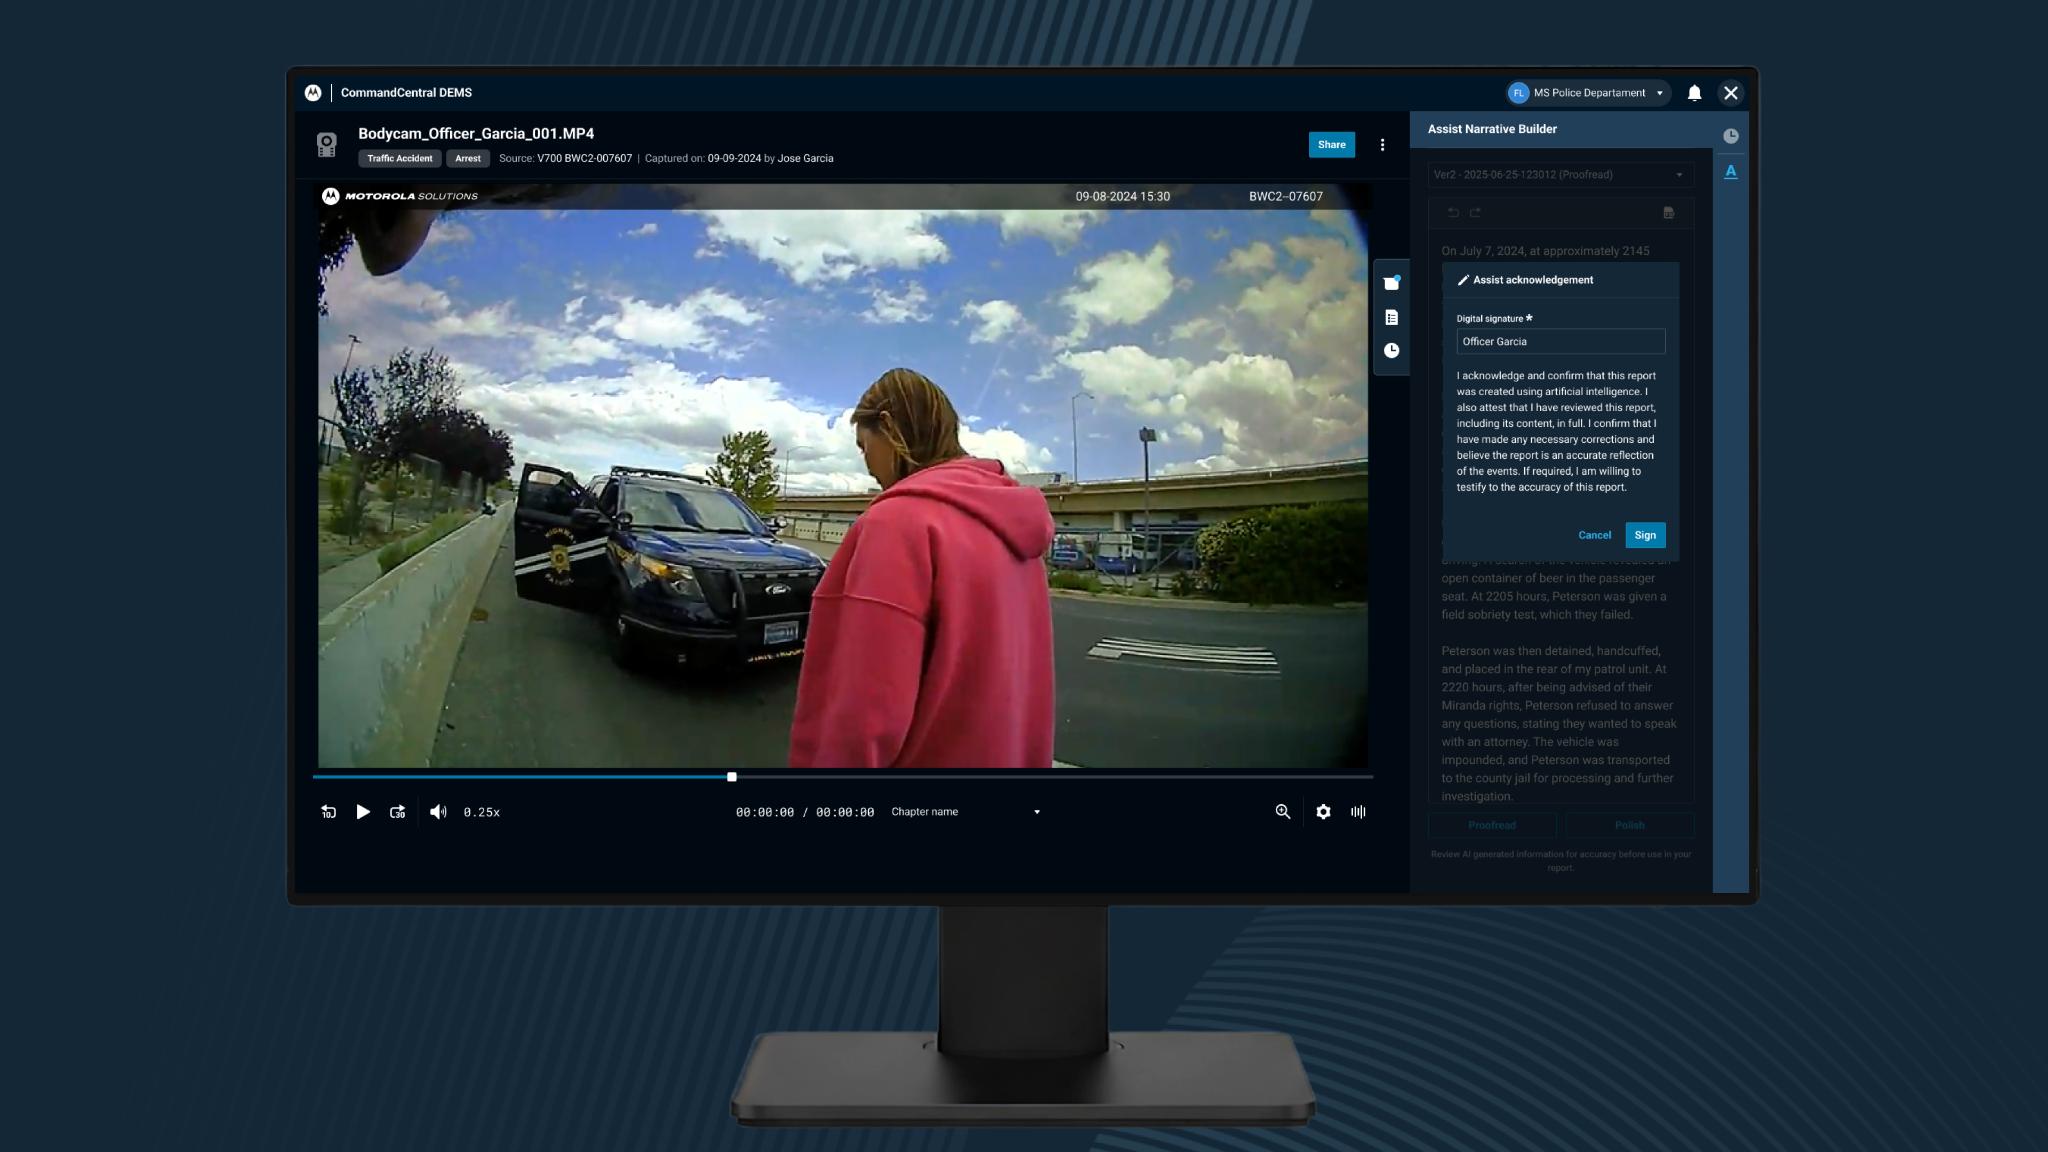
Task: Click the evidence box icon with blue dot
Action: point(1391,283)
